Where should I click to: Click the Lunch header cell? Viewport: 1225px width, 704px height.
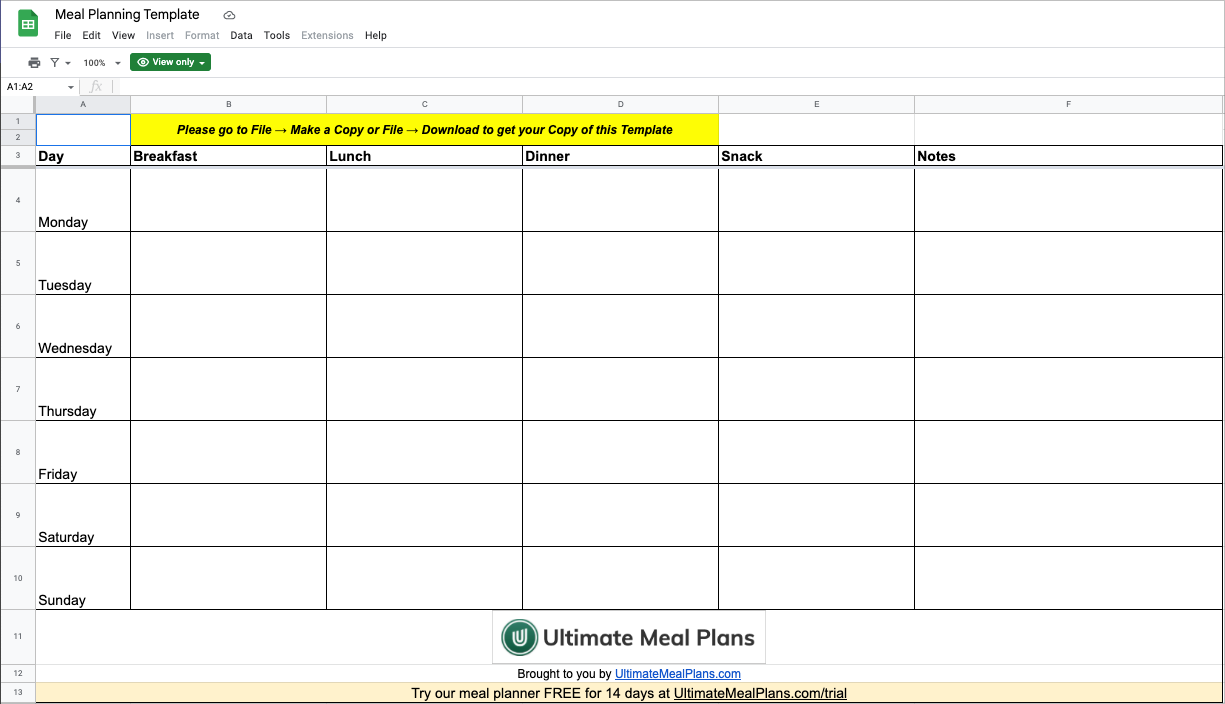pyautogui.click(x=424, y=156)
